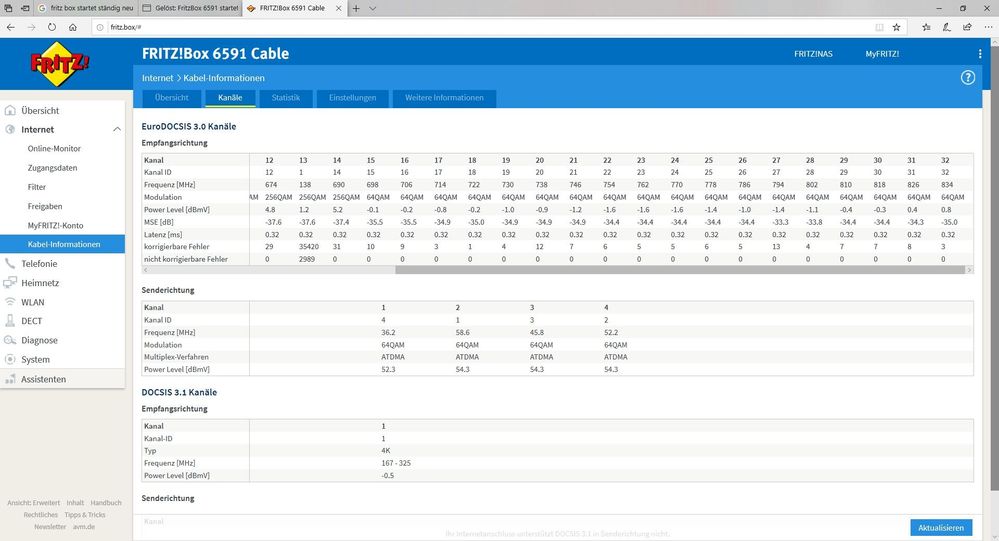The image size is (999, 541).
Task: Click Internet in the breadcrumb
Action: [x=157, y=78]
